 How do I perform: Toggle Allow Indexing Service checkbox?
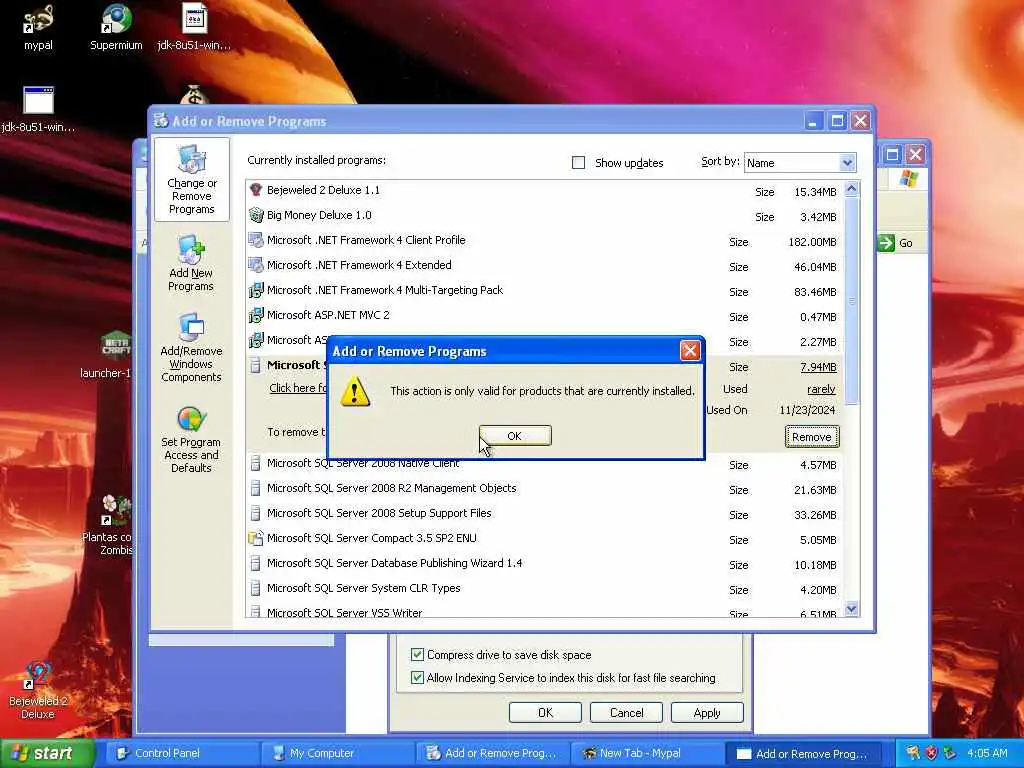coord(417,678)
